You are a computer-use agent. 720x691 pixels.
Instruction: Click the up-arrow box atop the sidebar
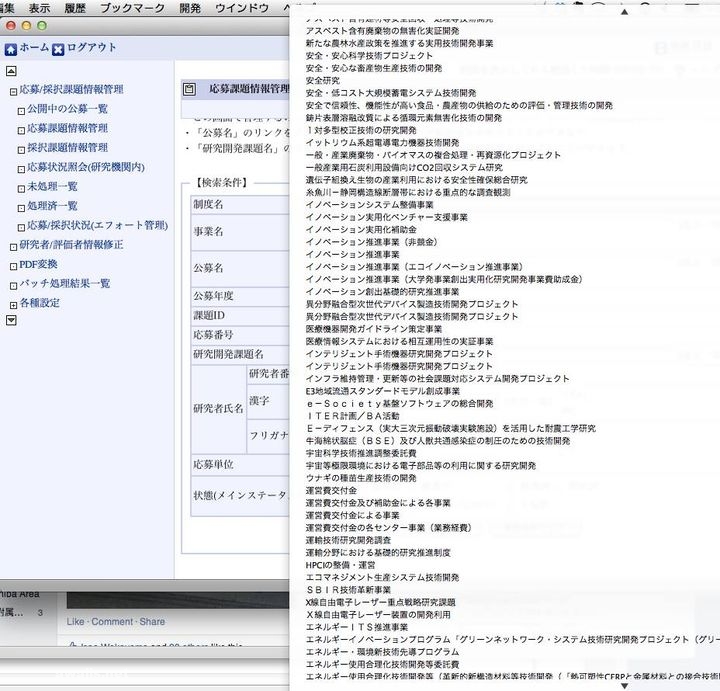point(11,71)
